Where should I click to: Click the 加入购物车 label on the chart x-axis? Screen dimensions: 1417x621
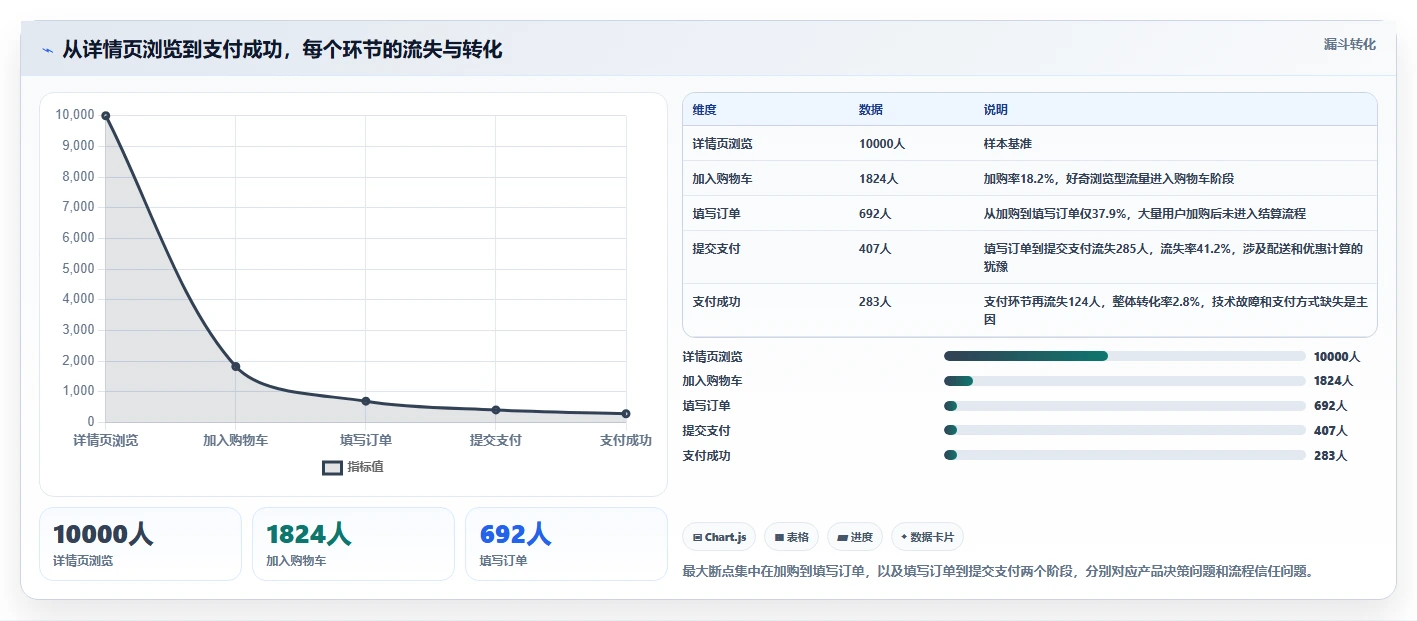pyautogui.click(x=236, y=441)
